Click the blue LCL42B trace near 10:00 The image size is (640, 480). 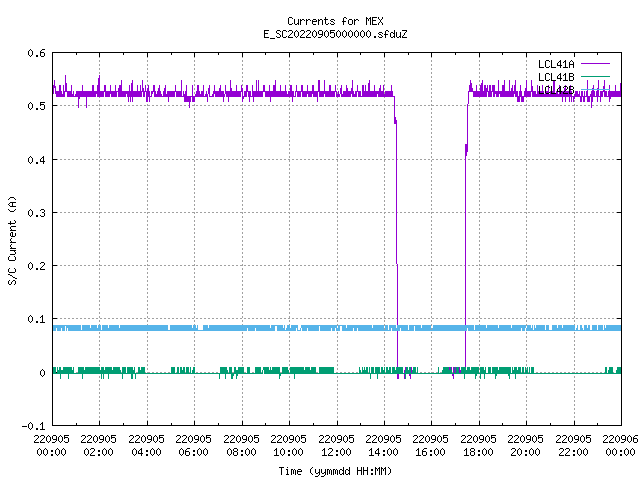click(289, 328)
